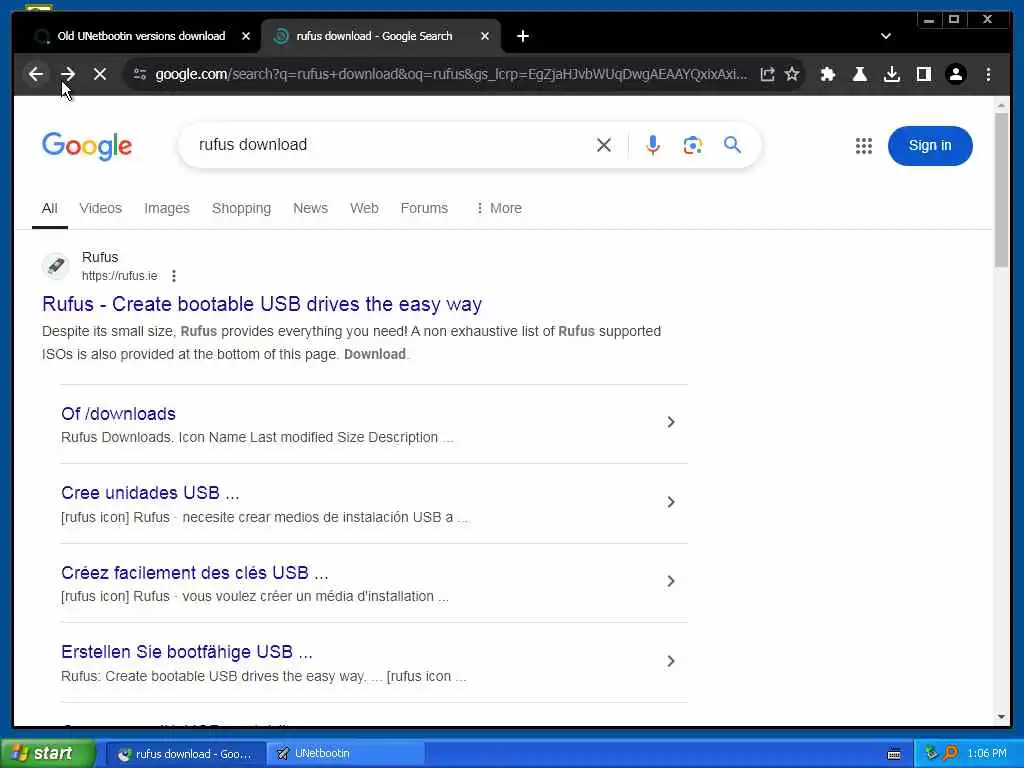
Task: Close the rufus download Google Search tab
Action: click(485, 36)
